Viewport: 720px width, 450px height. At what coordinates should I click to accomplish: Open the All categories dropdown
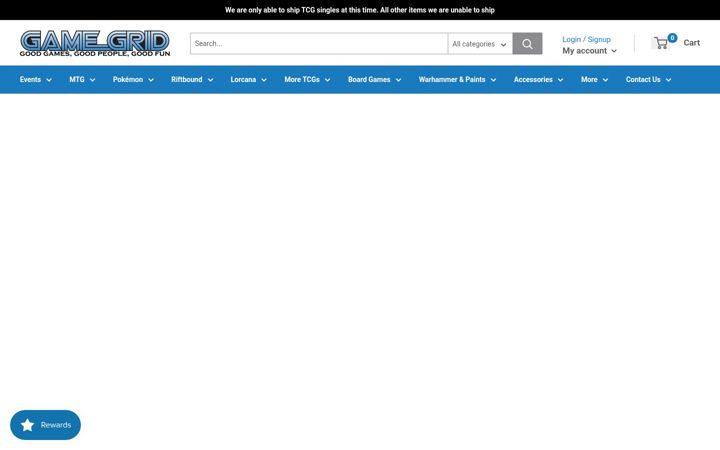tap(480, 44)
